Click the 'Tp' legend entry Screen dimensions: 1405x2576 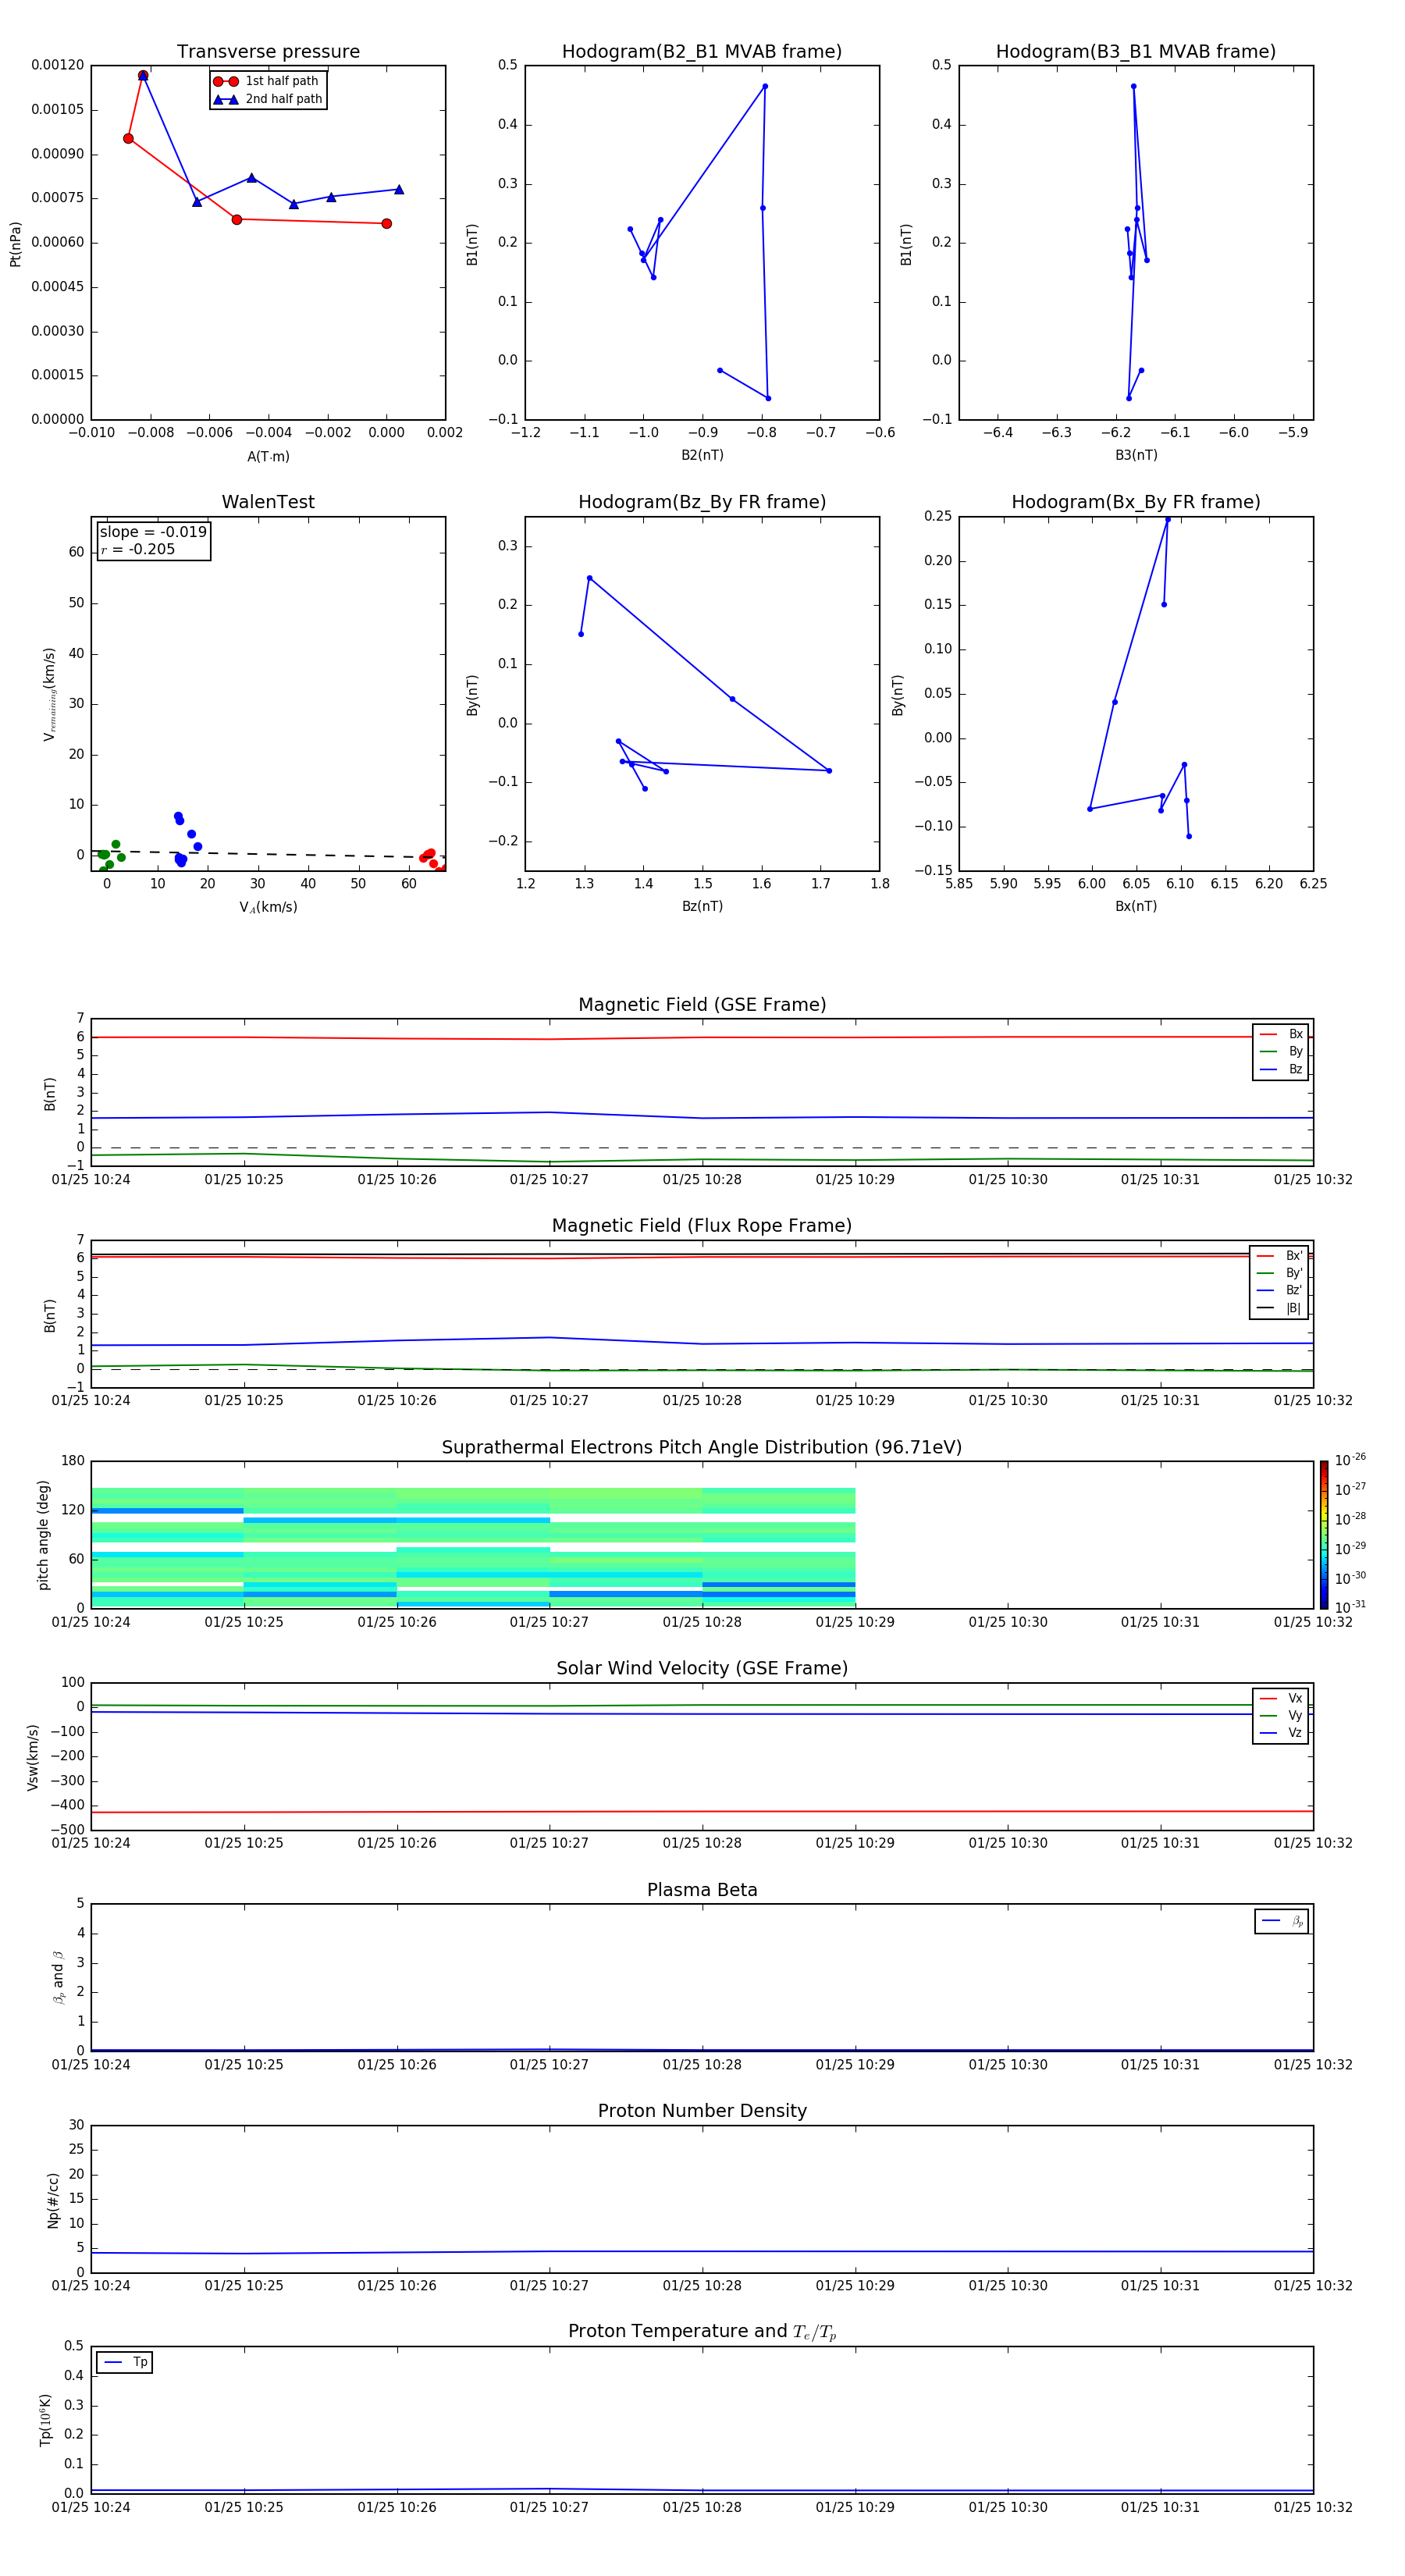125,2362
